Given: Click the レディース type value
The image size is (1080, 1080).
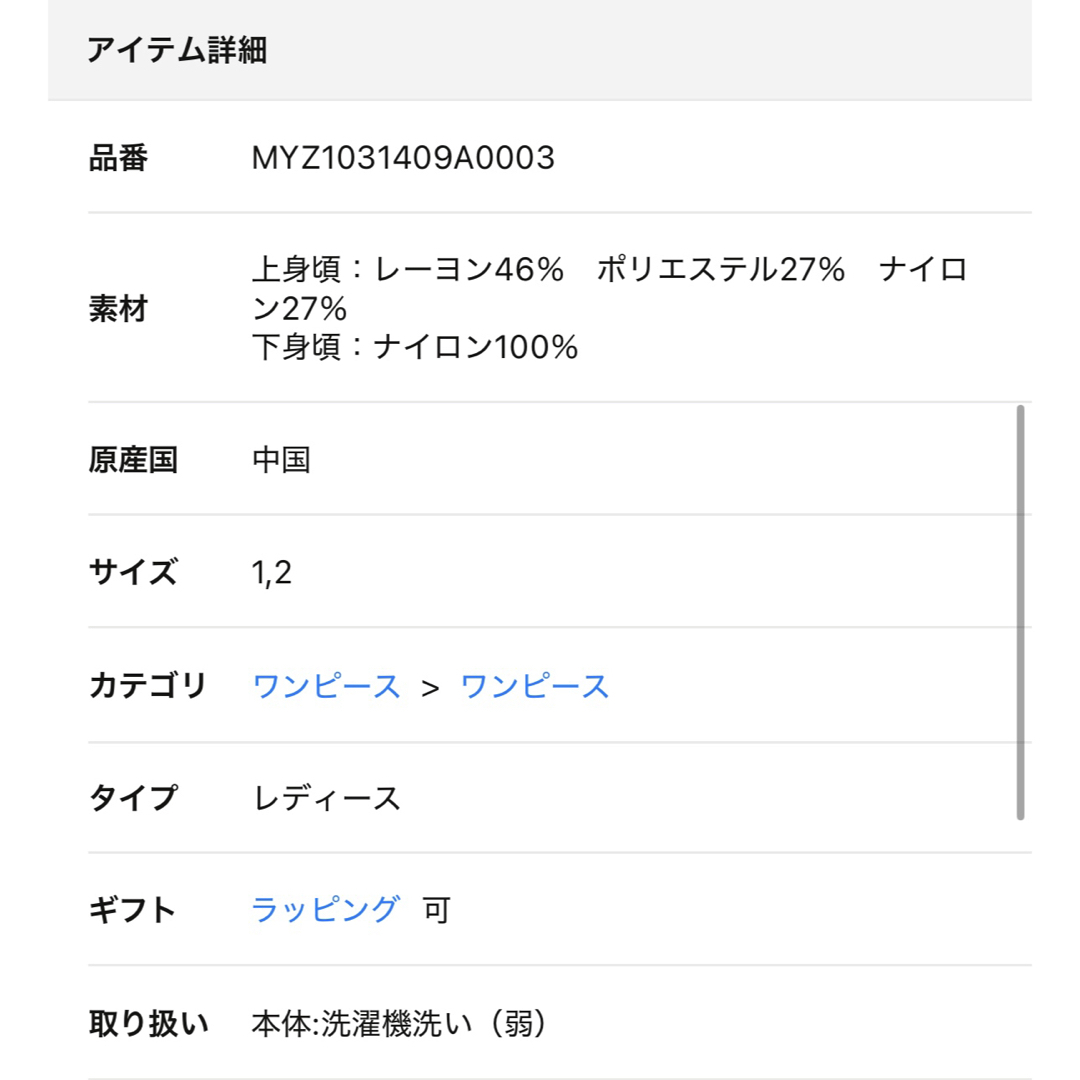Looking at the screenshot, I should tap(326, 798).
